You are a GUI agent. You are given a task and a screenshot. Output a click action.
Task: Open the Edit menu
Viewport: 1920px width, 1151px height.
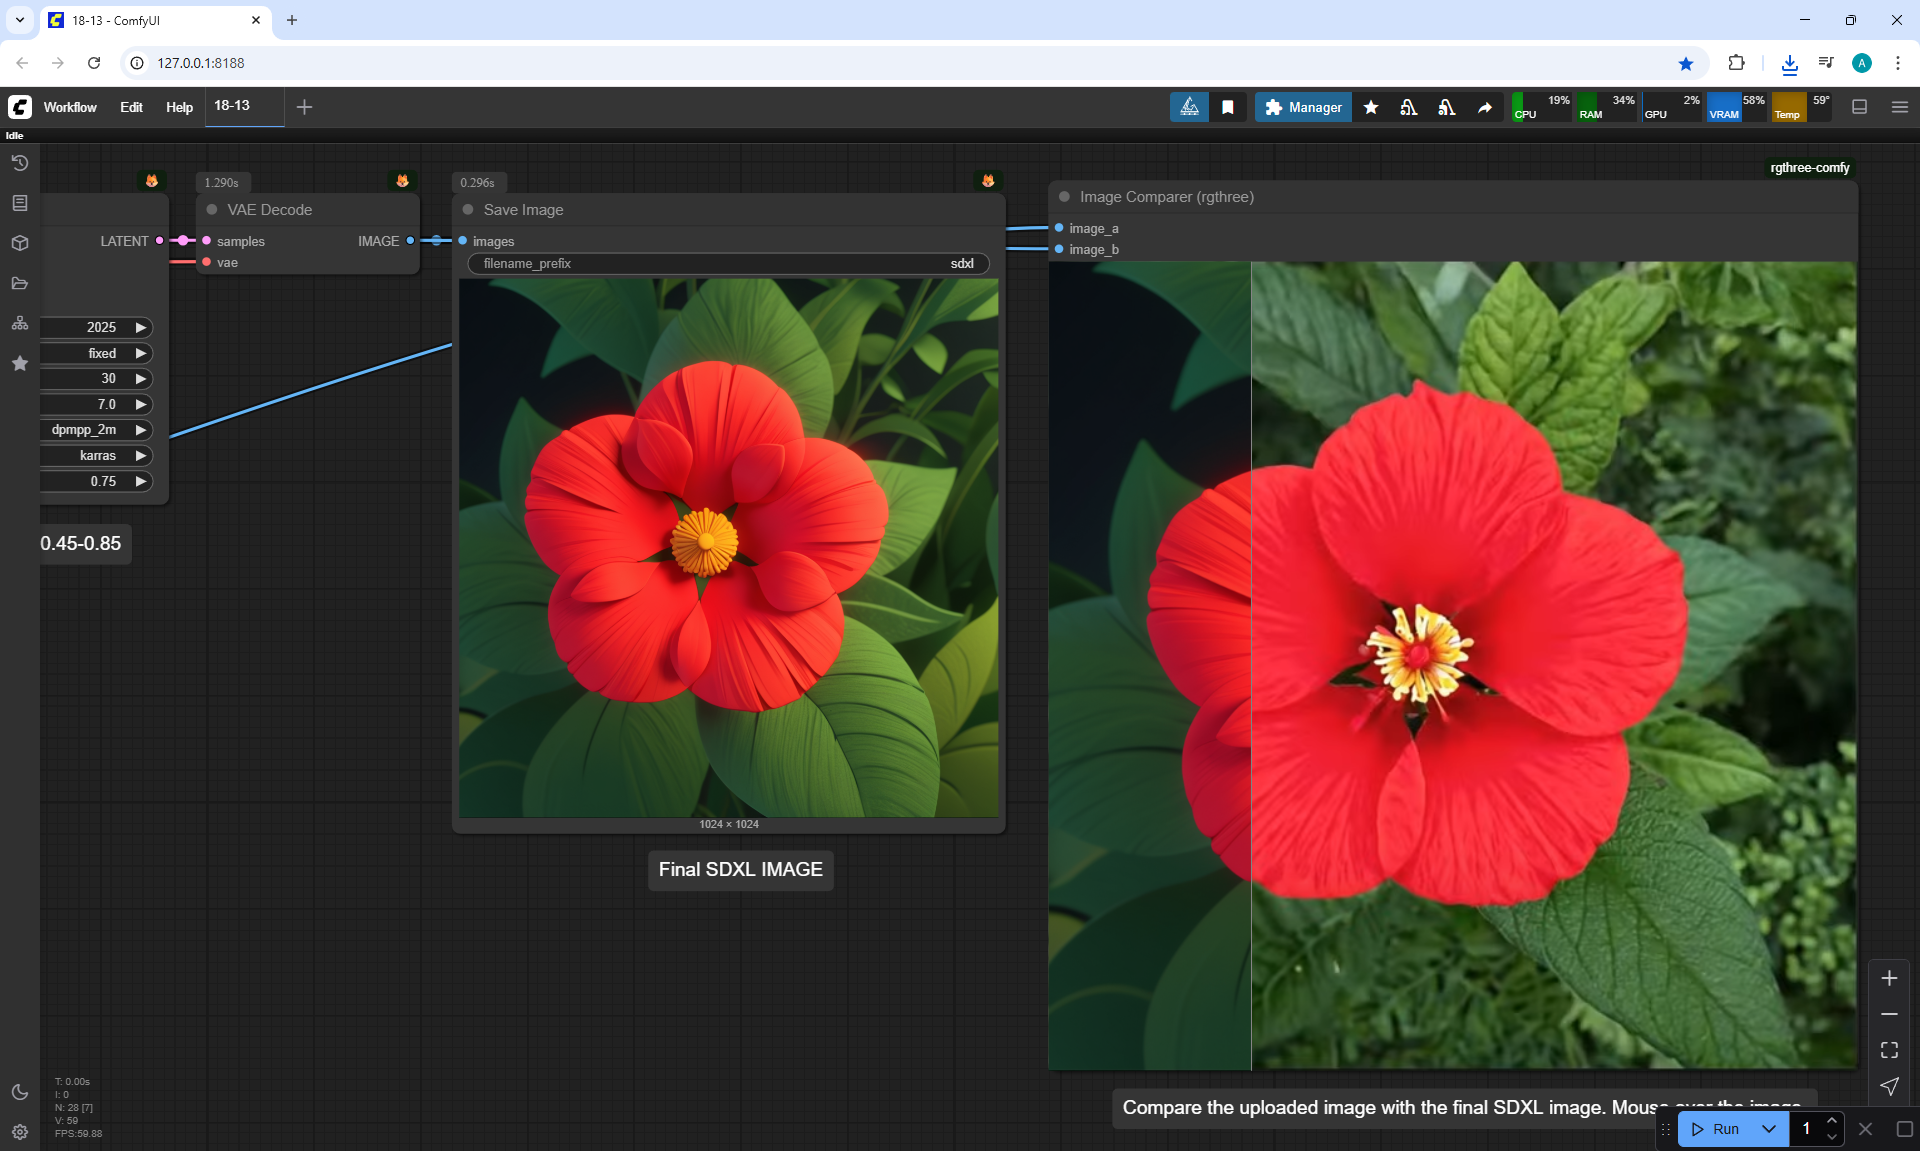tap(131, 107)
